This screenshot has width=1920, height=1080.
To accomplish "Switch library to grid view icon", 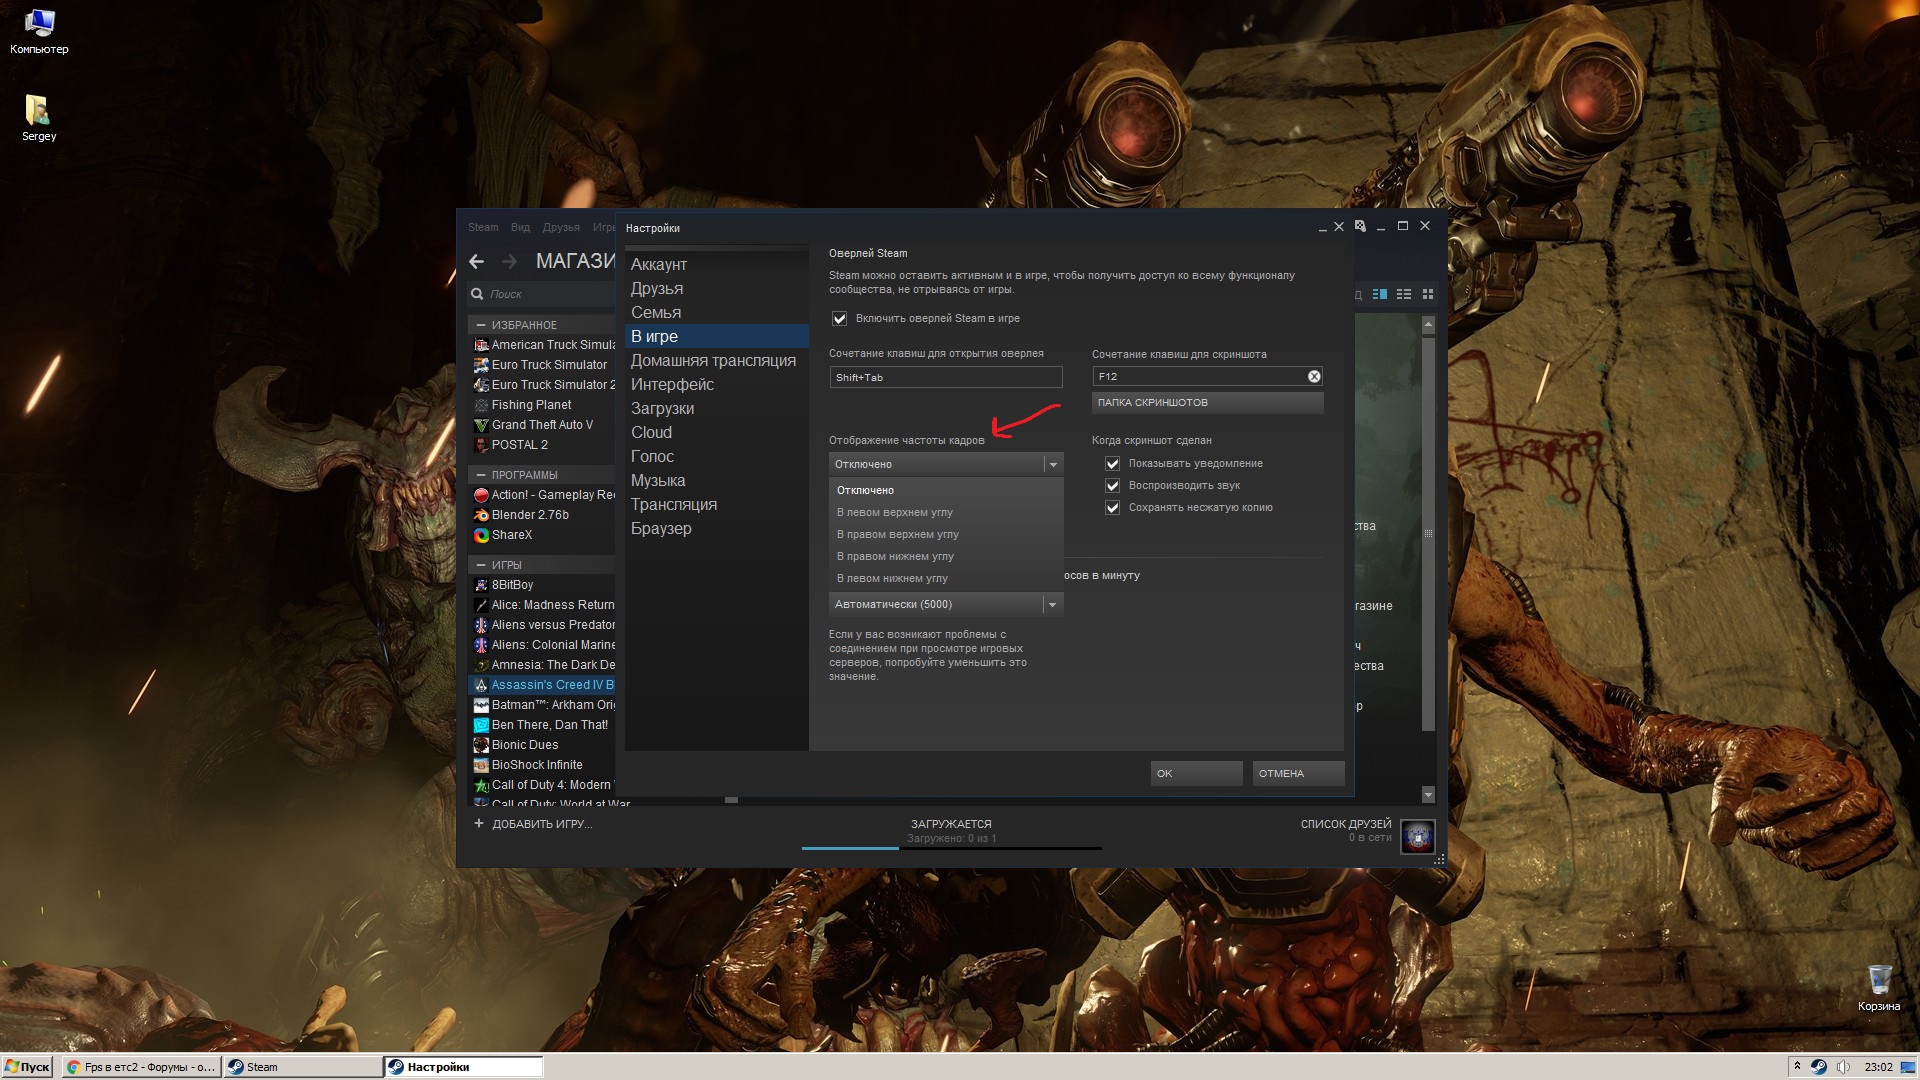I will (1428, 294).
